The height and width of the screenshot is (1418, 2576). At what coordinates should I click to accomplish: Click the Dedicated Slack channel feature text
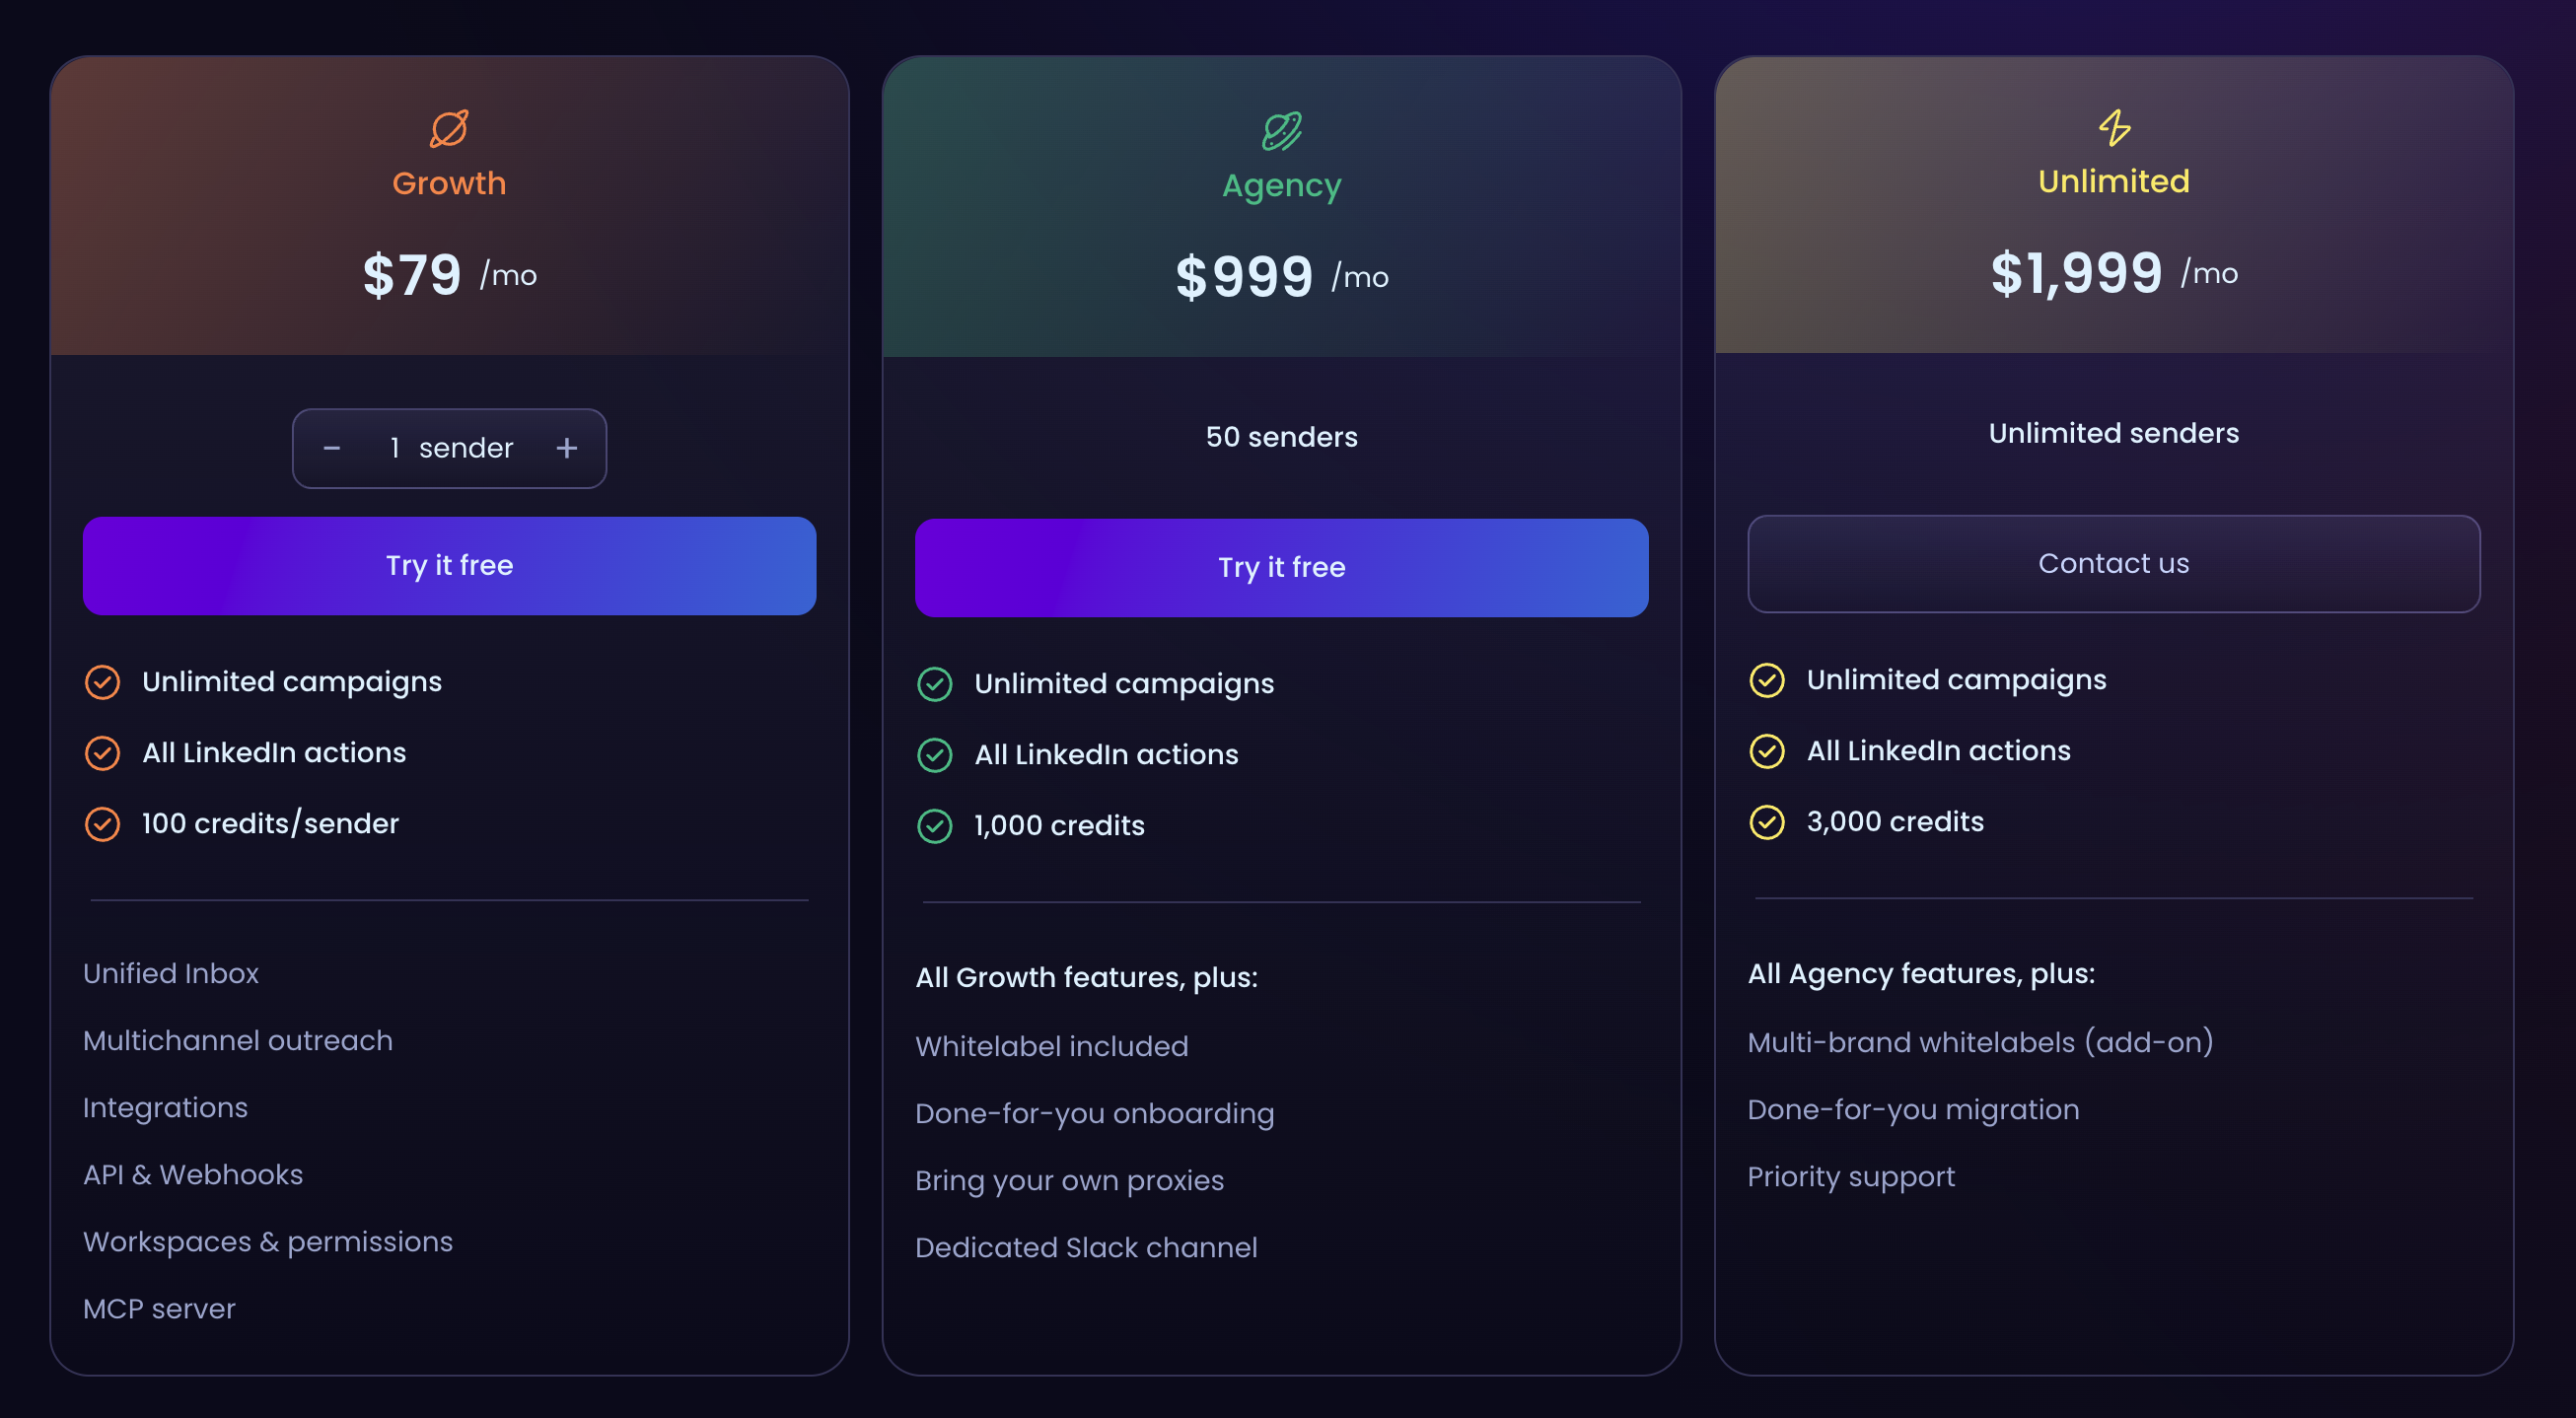1086,1247
